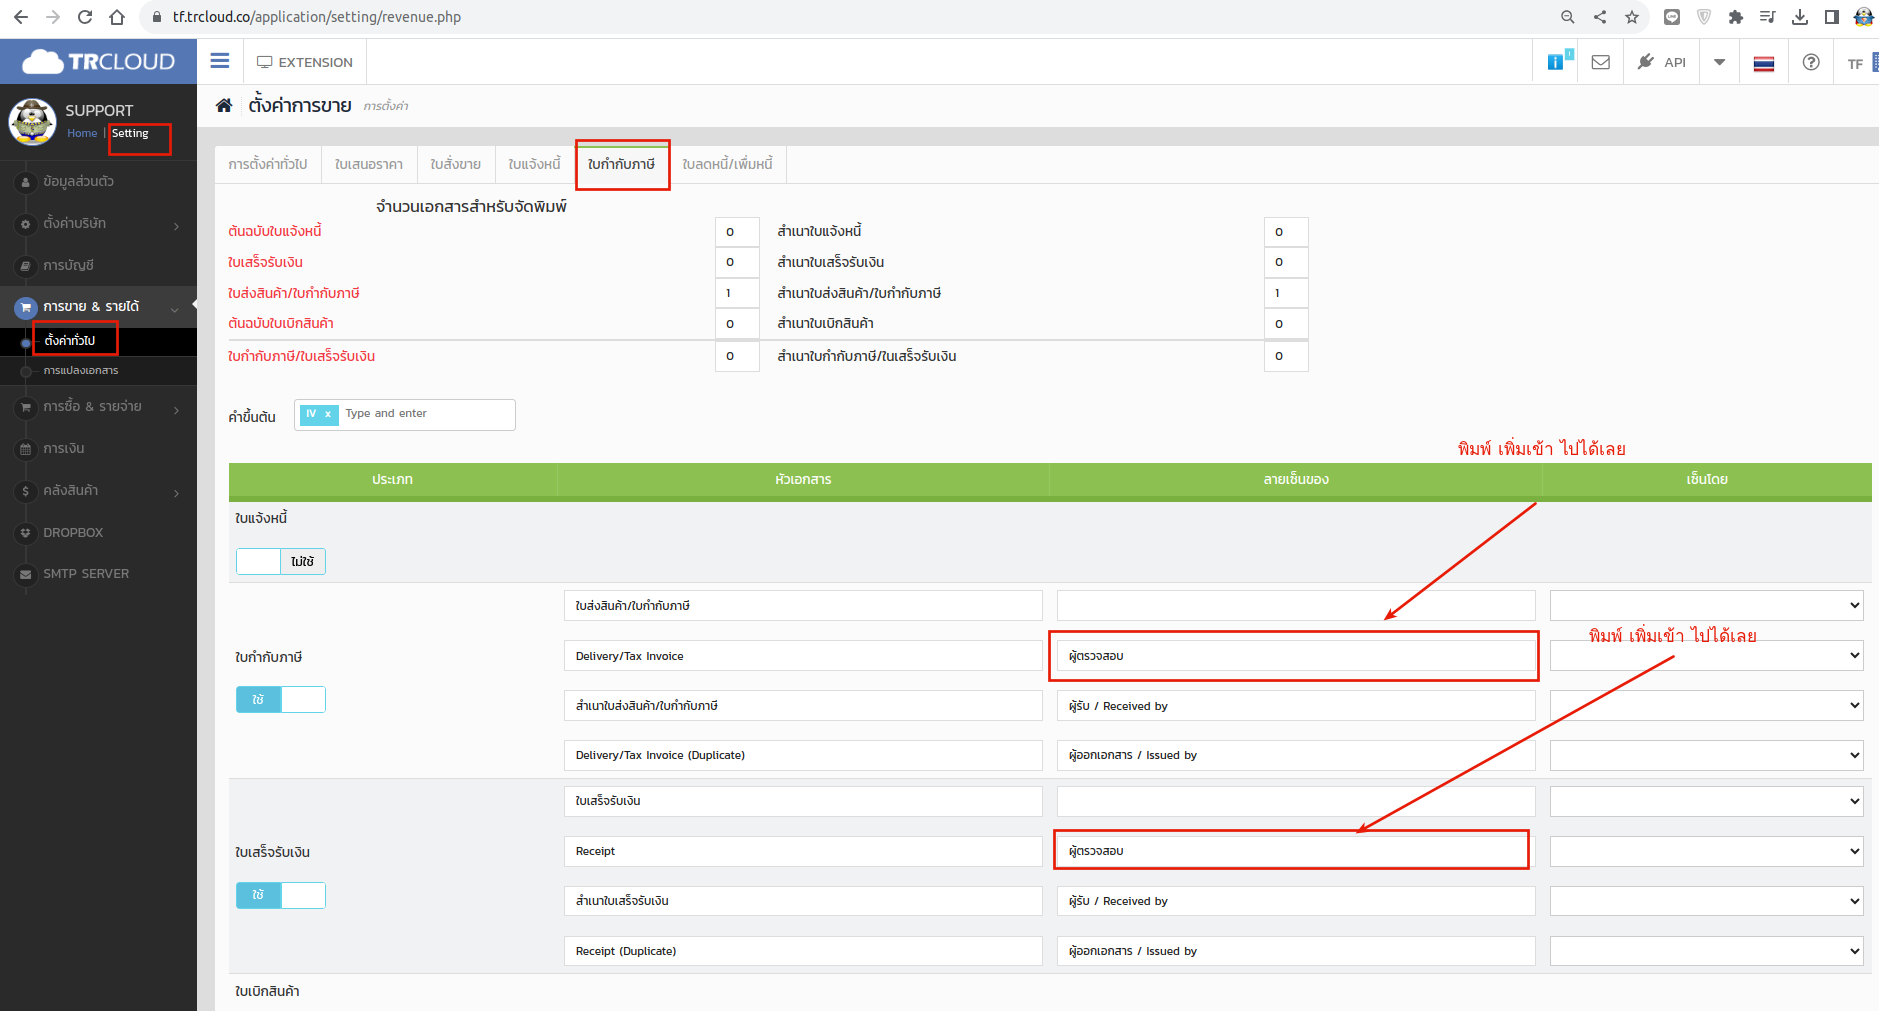1879x1011 pixels.
Task: Click สำเนาใบแจ้งหนี้ count field
Action: click(1286, 232)
